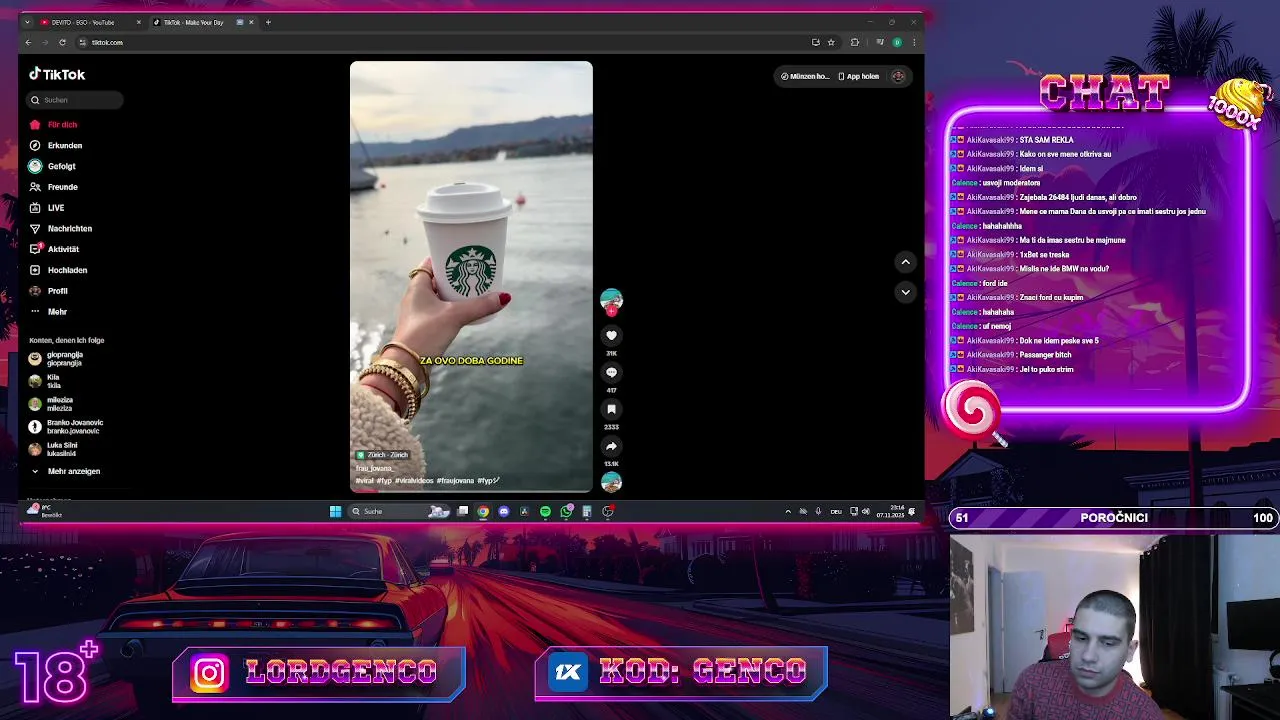Open TikTok profile avatar top right
Viewport: 1280px width, 720px height.
tap(898, 76)
